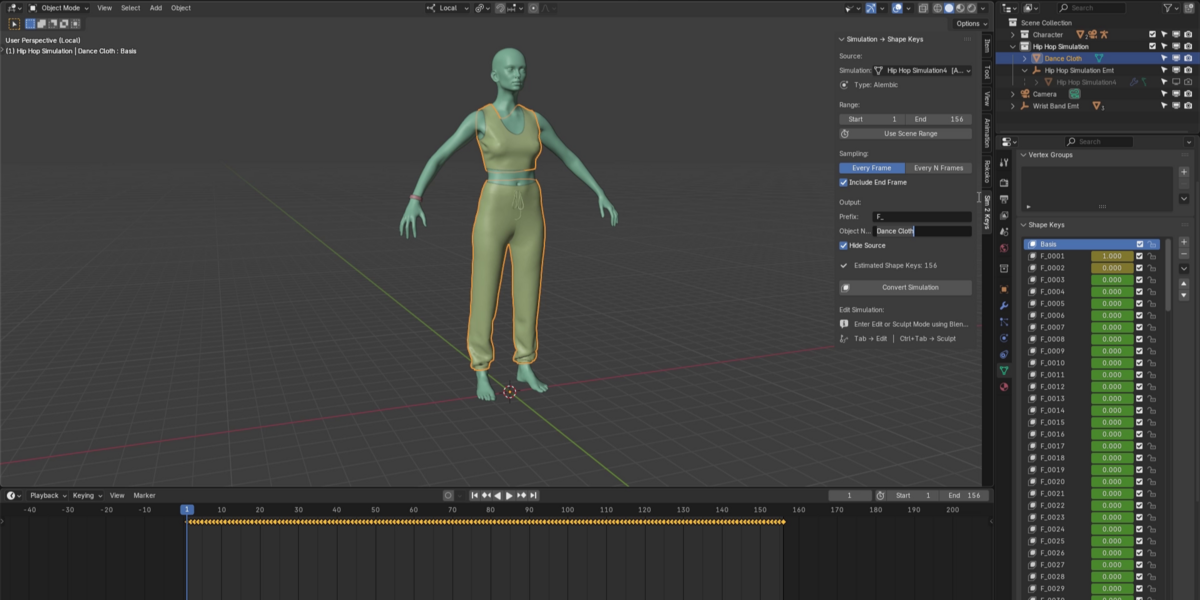Switch to solid viewport shading
Screen dimensions: 1200x600
(x=949, y=8)
